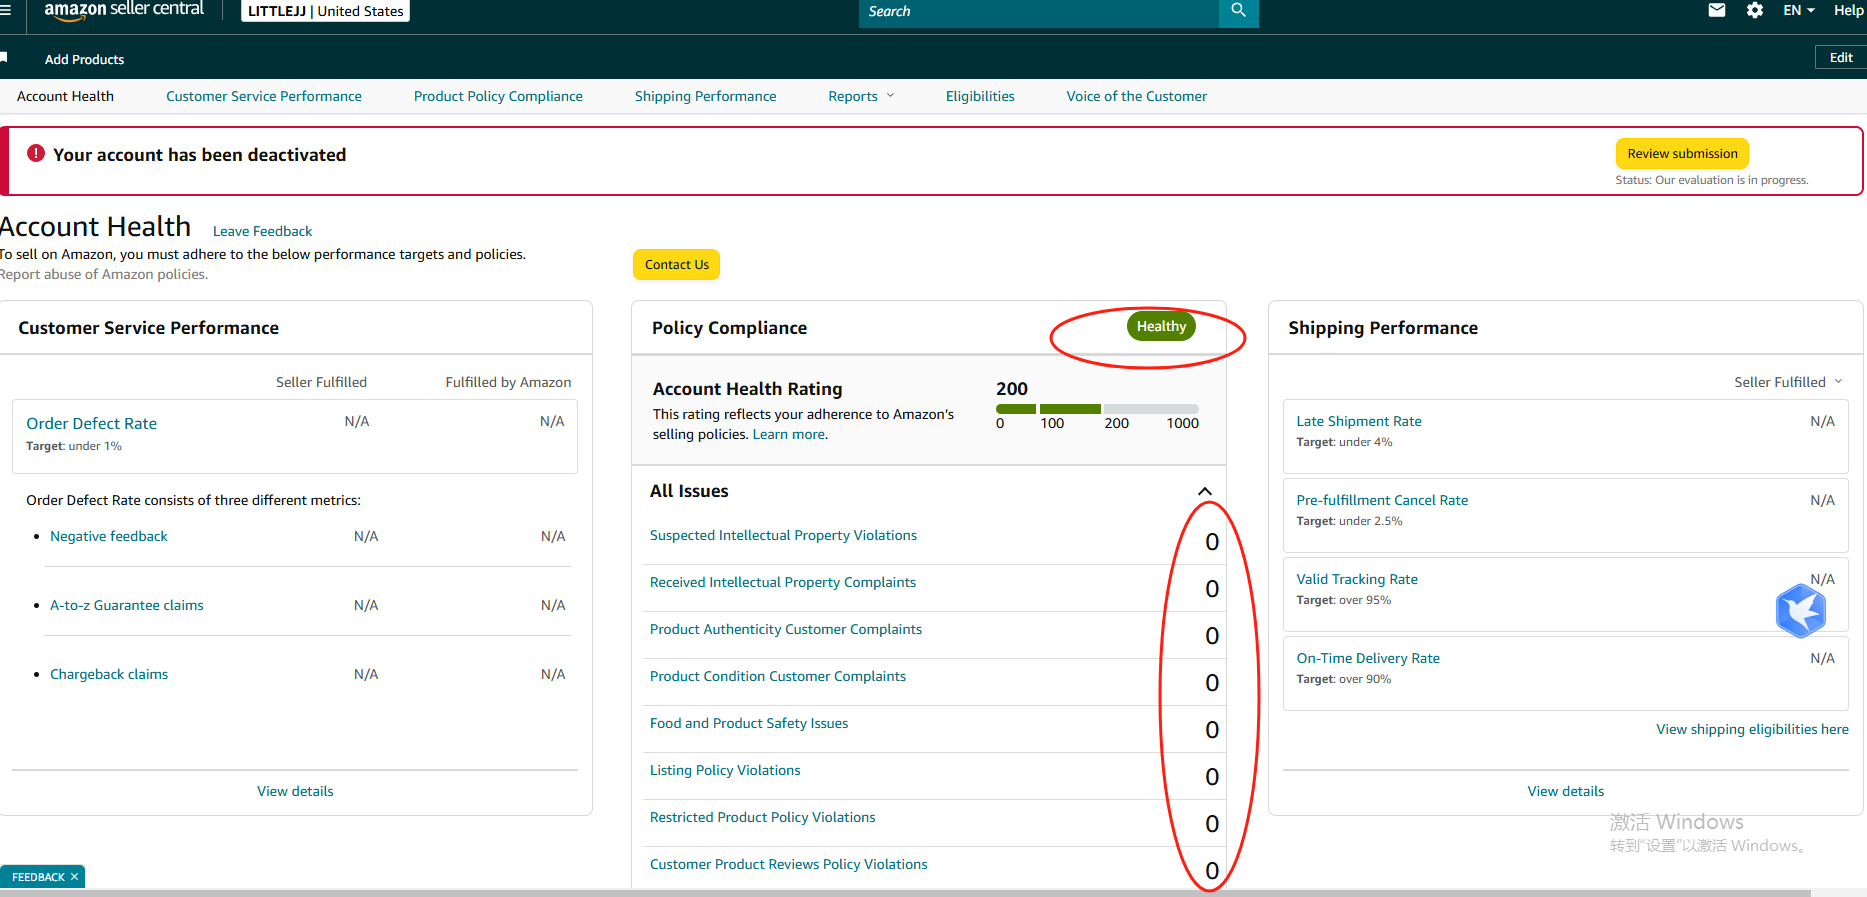Open Suspected Intellectual Property Violations
This screenshot has height=897, width=1867.
[783, 535]
